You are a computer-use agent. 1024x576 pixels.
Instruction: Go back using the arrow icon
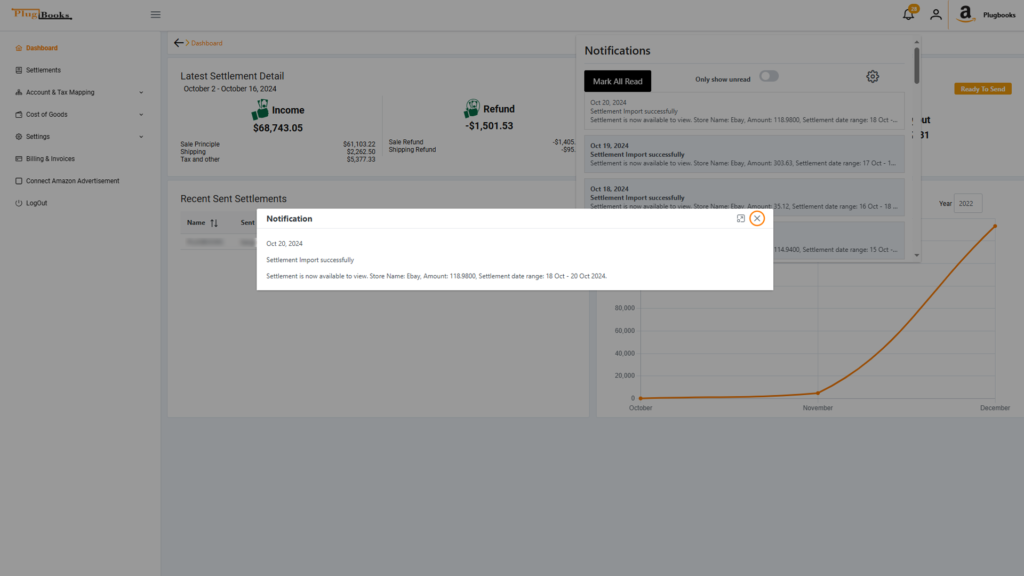178,43
